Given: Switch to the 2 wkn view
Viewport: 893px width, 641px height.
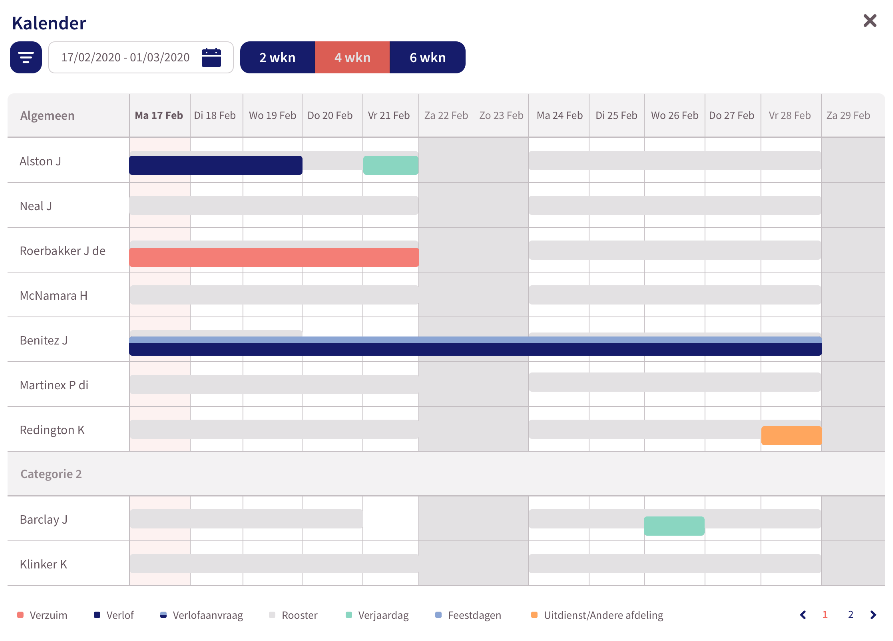Looking at the screenshot, I should point(277,57).
